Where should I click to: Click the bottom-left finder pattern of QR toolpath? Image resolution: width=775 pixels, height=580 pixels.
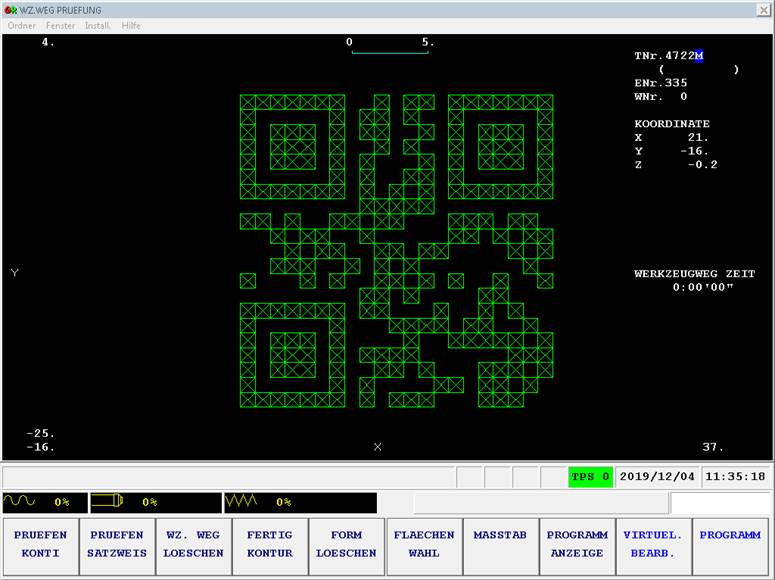coord(293,356)
